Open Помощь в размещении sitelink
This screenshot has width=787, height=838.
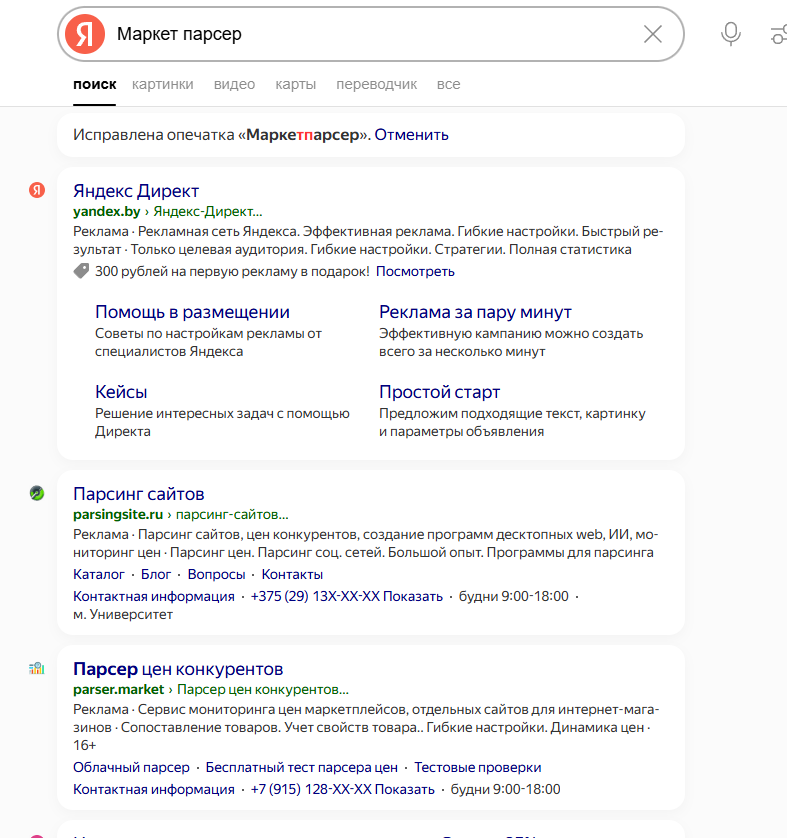[x=192, y=312]
